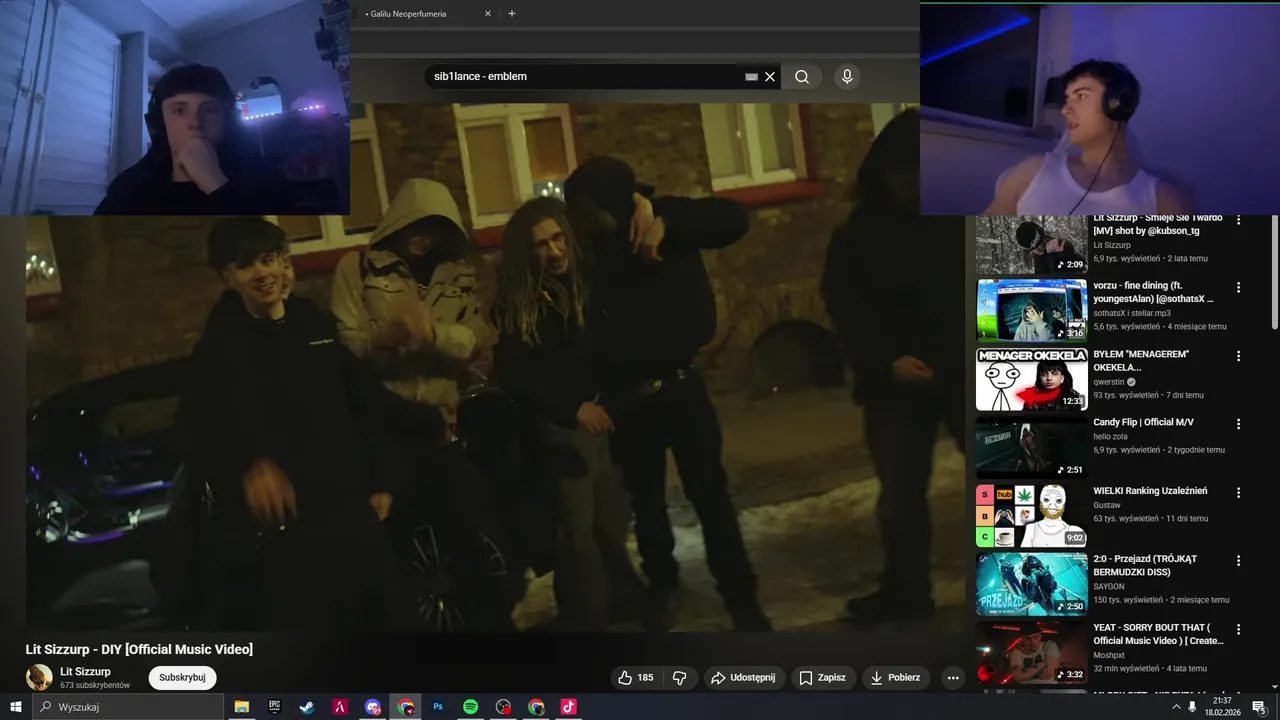Image resolution: width=1280 pixels, height=720 pixels.
Task: Click title 'WIELKI Ranking Uzależnień'
Action: 1150,491
